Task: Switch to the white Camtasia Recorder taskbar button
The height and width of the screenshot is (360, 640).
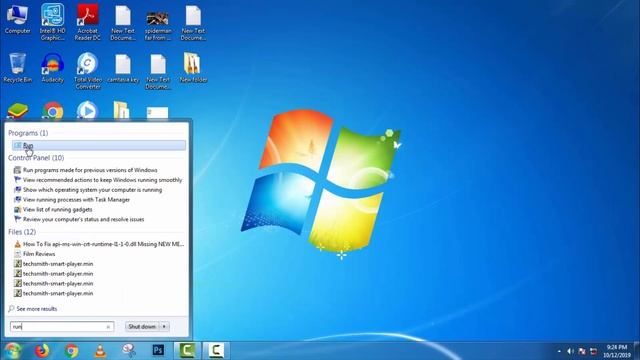Action: [x=216, y=351]
